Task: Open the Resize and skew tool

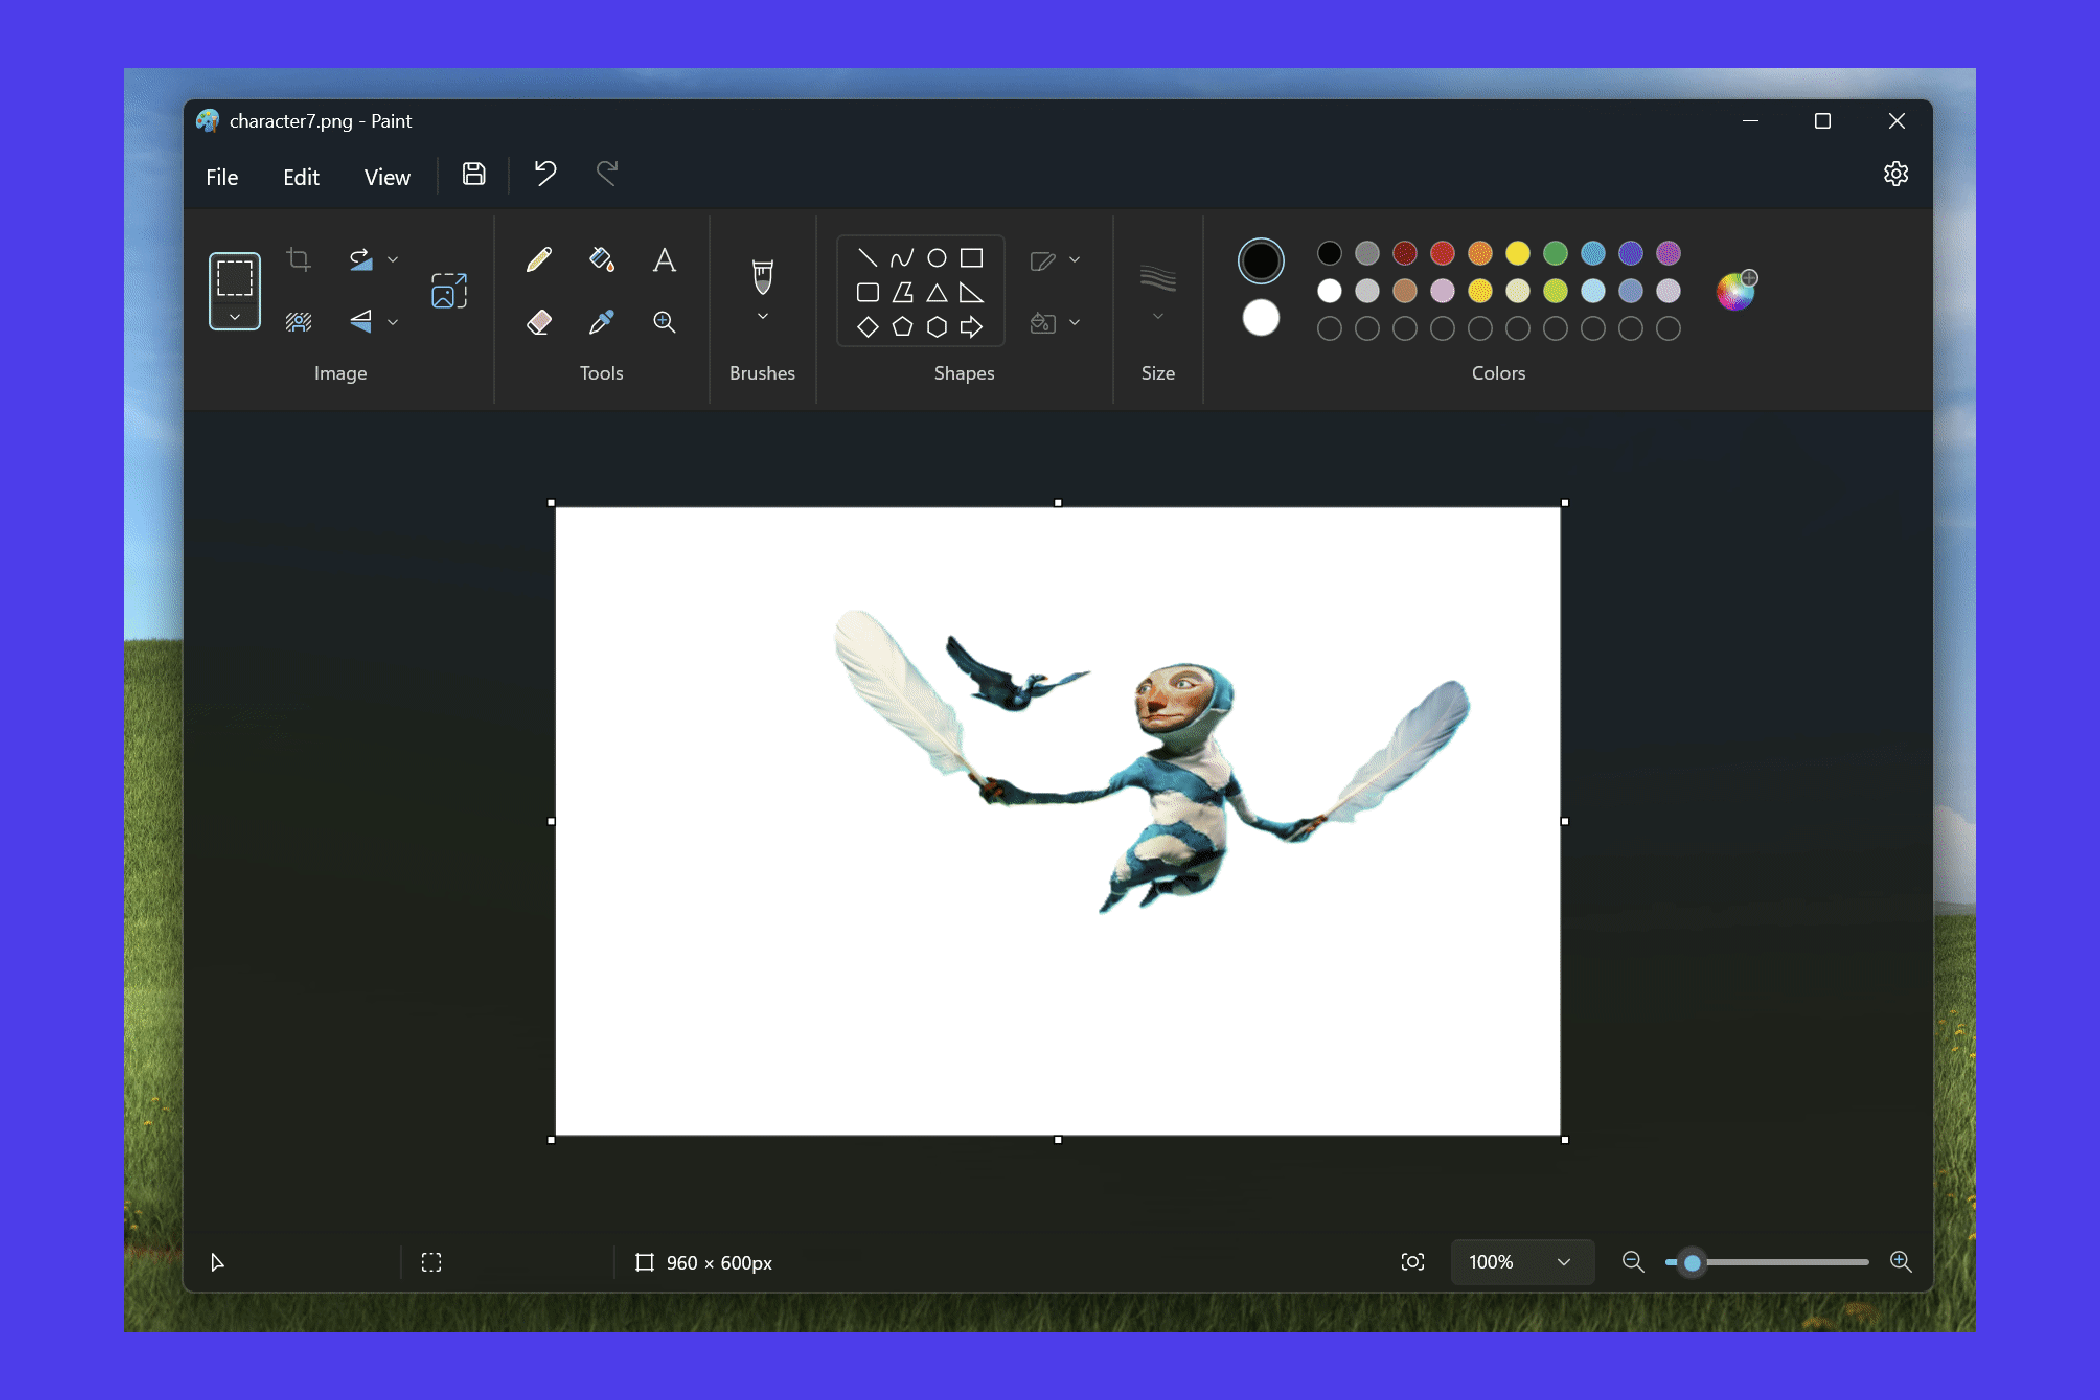Action: pyautogui.click(x=449, y=290)
